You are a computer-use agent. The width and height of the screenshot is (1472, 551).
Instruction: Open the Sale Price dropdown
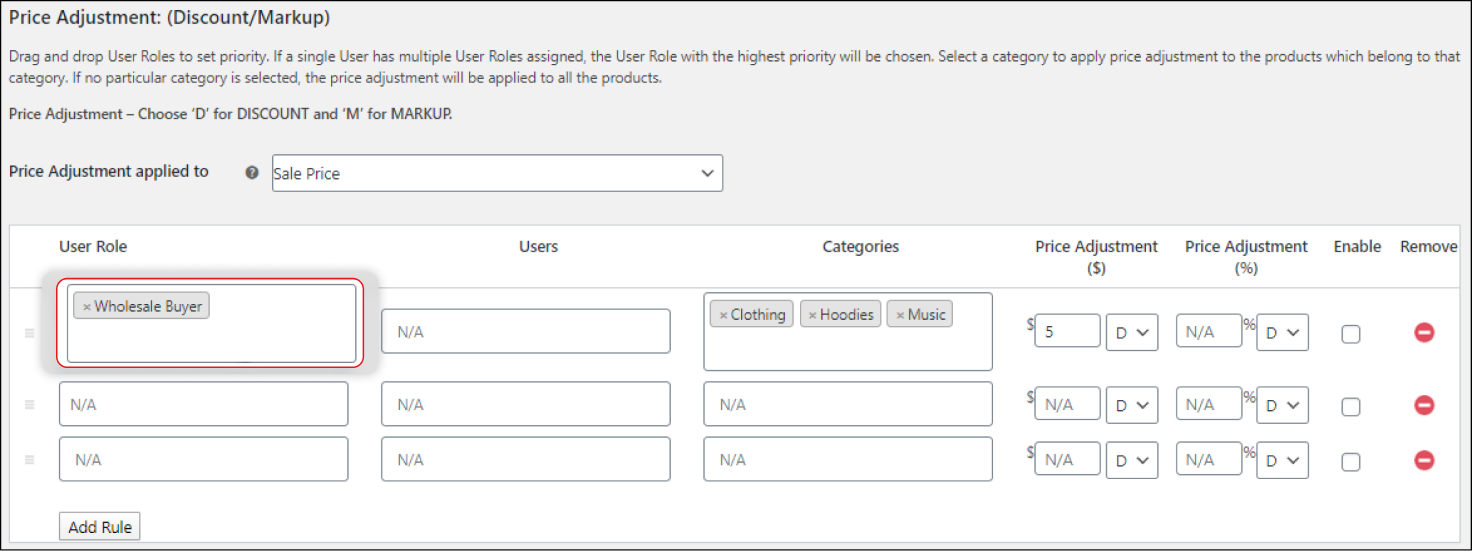(497, 173)
